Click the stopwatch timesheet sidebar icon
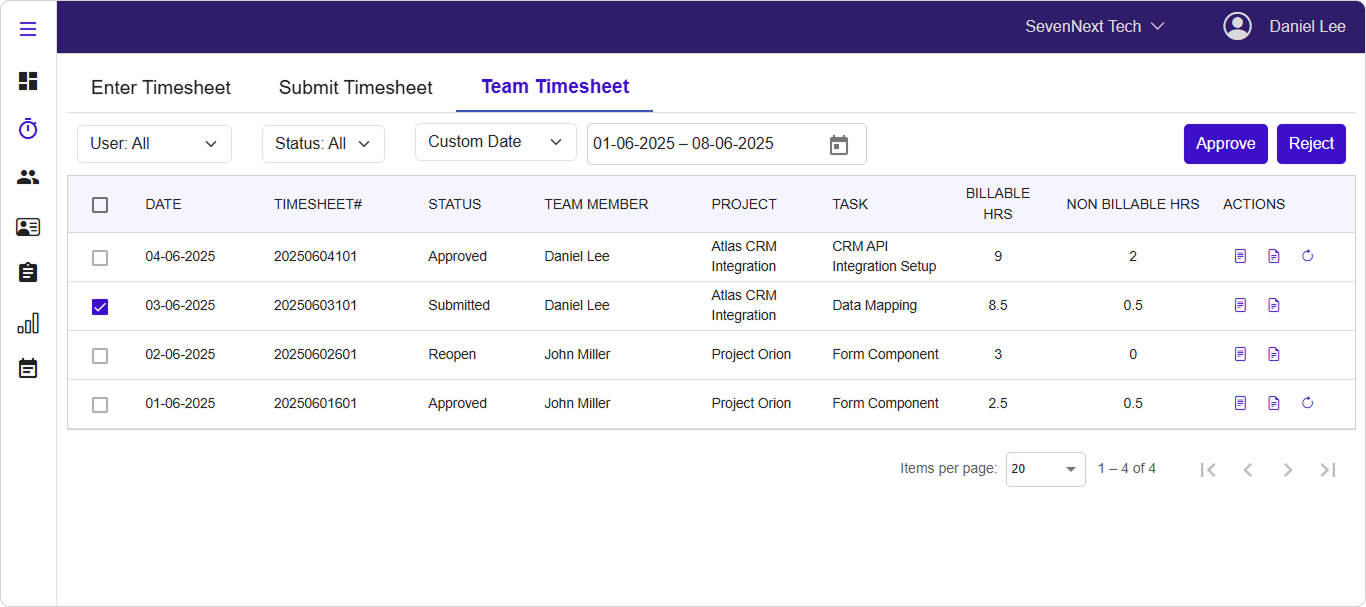 (x=28, y=129)
